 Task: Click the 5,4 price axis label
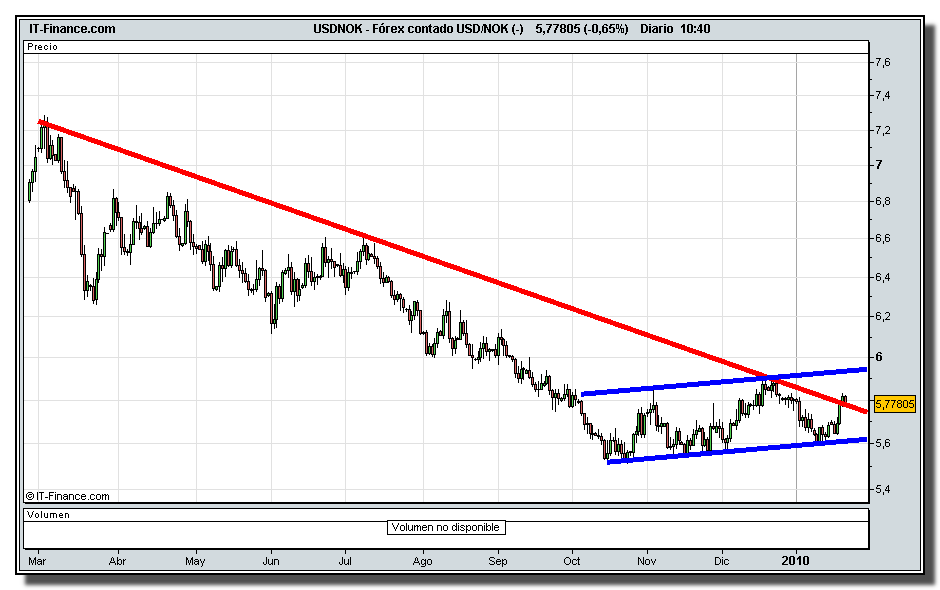click(882, 489)
